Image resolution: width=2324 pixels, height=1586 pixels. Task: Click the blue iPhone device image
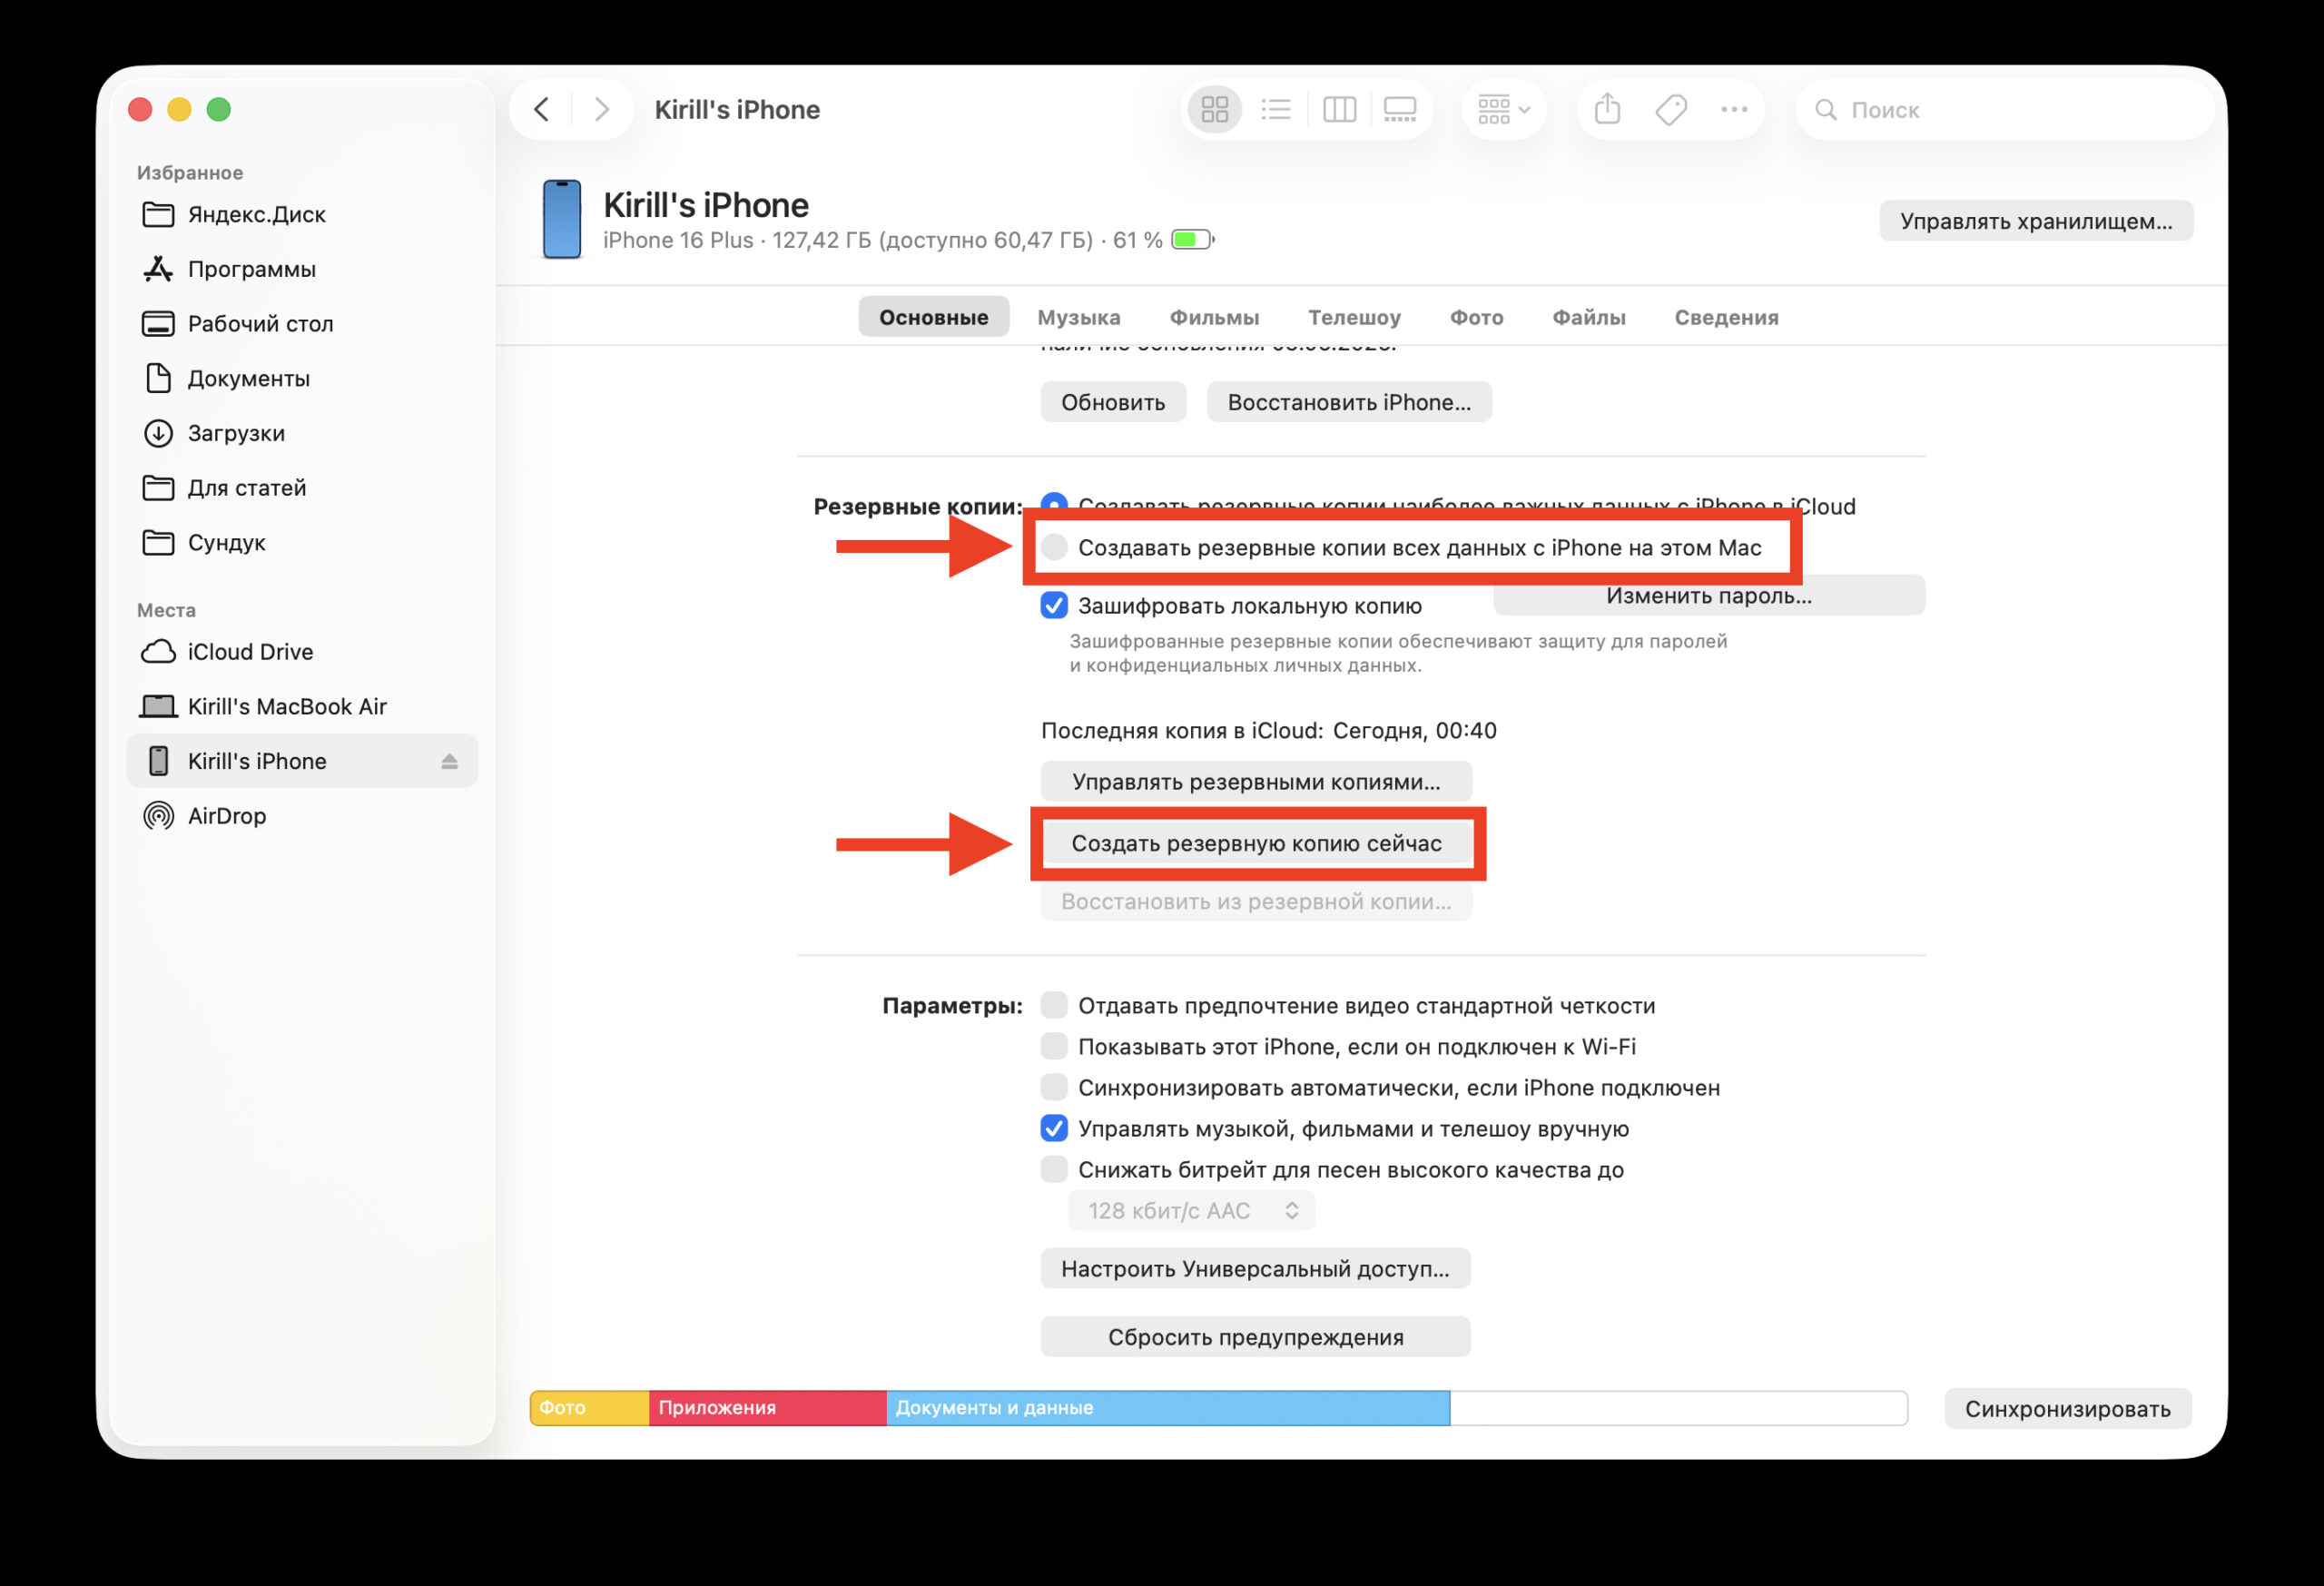point(561,219)
